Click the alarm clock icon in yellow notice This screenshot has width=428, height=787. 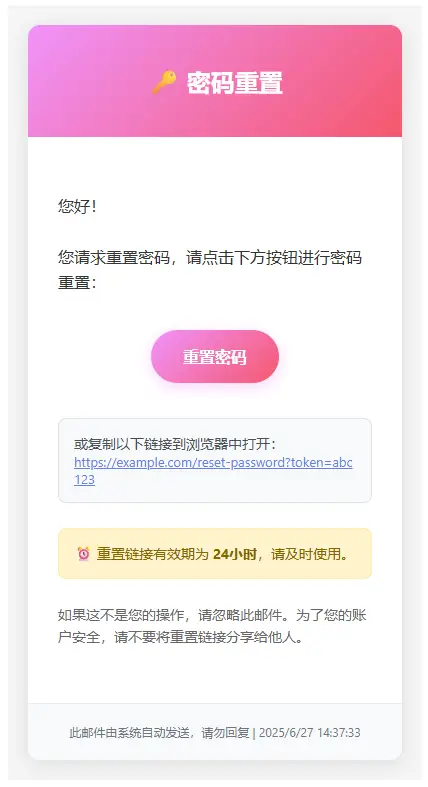(x=84, y=554)
